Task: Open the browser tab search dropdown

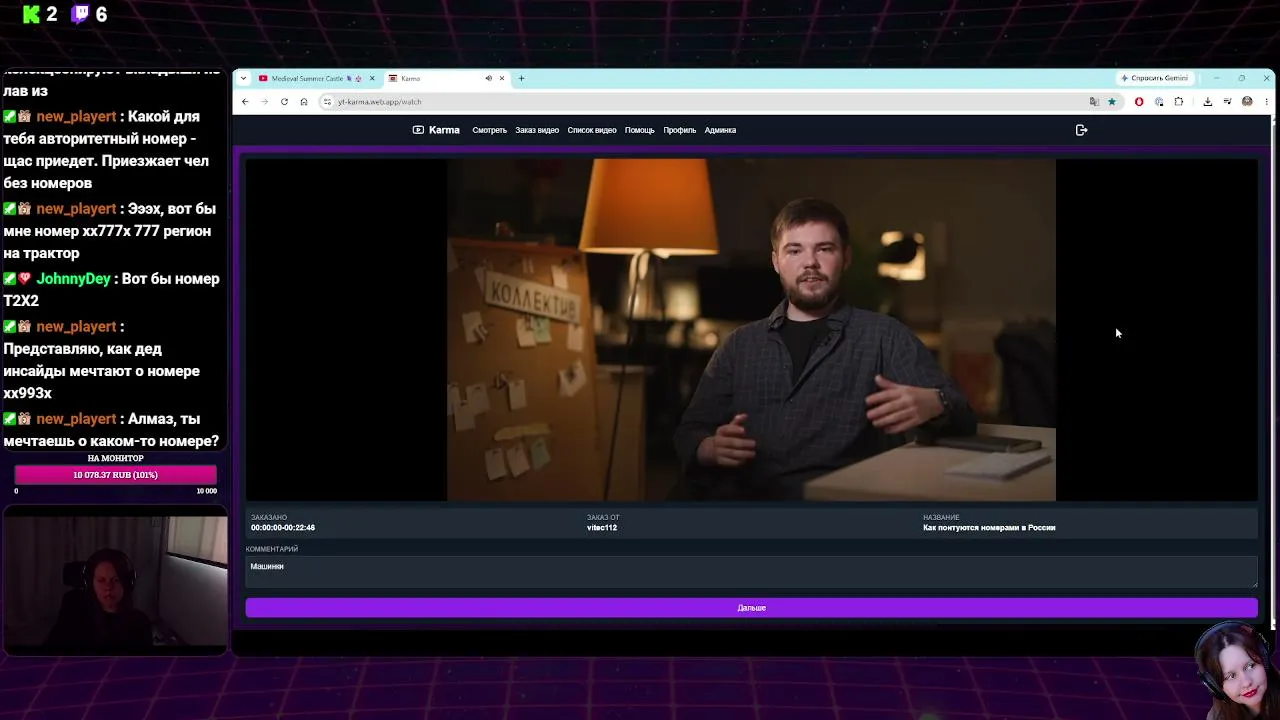Action: pyautogui.click(x=243, y=78)
